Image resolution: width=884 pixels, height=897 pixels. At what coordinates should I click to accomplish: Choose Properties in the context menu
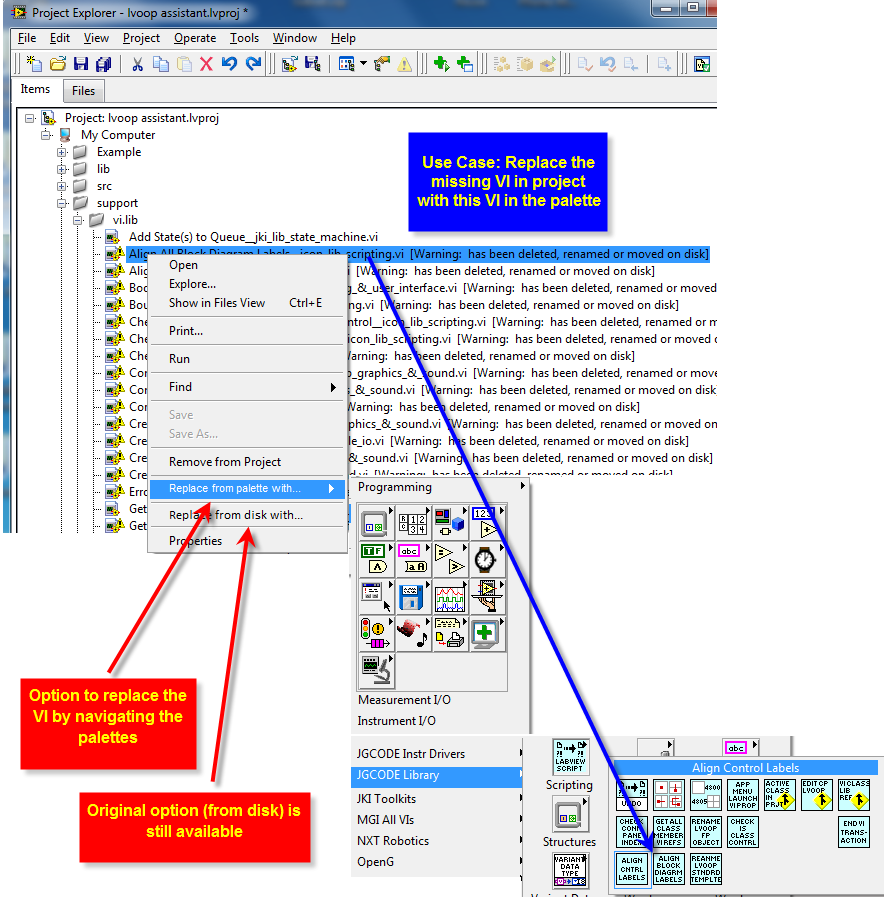click(247, 541)
